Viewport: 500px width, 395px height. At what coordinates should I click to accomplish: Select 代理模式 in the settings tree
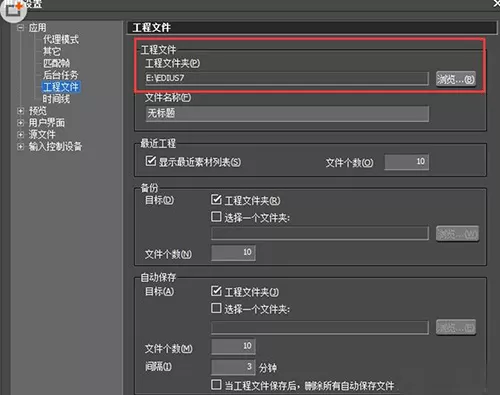pos(61,39)
